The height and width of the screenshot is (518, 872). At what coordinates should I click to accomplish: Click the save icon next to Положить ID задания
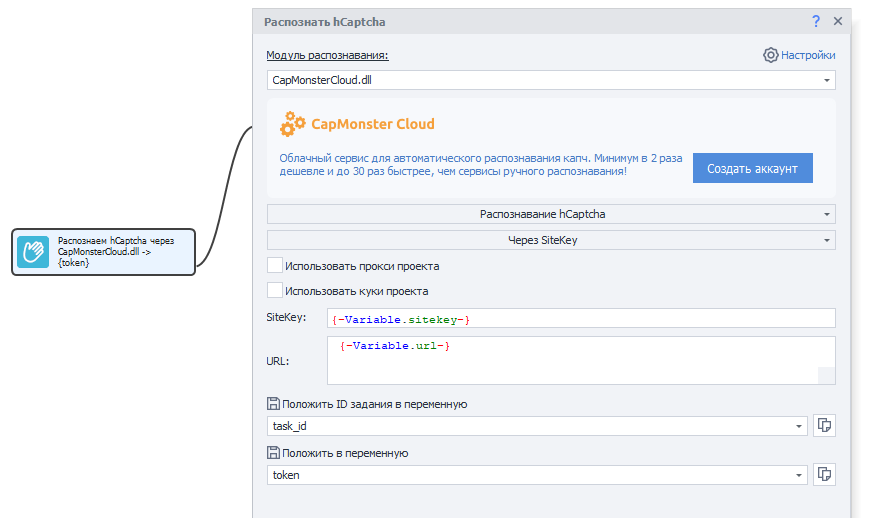coord(273,404)
